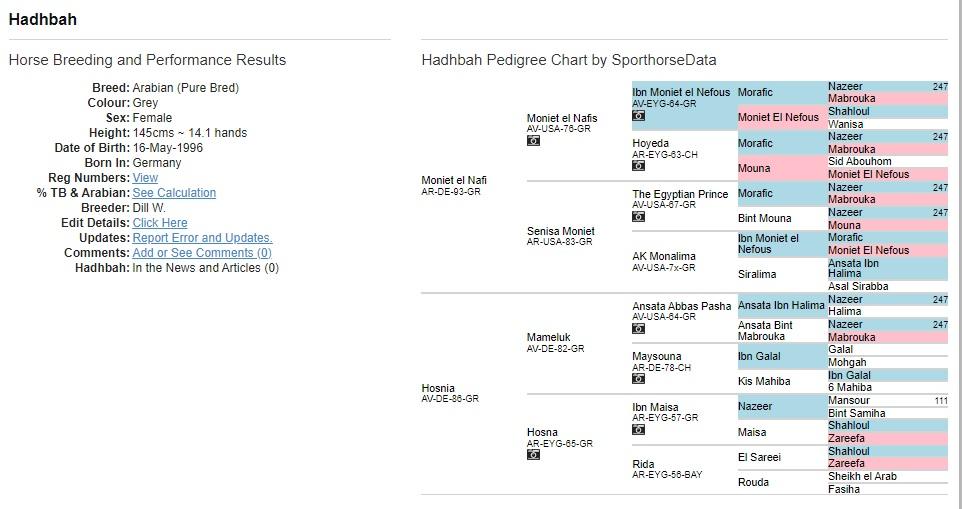Open the Reg Numbers View link
The height and width of the screenshot is (509, 962).
[145, 178]
